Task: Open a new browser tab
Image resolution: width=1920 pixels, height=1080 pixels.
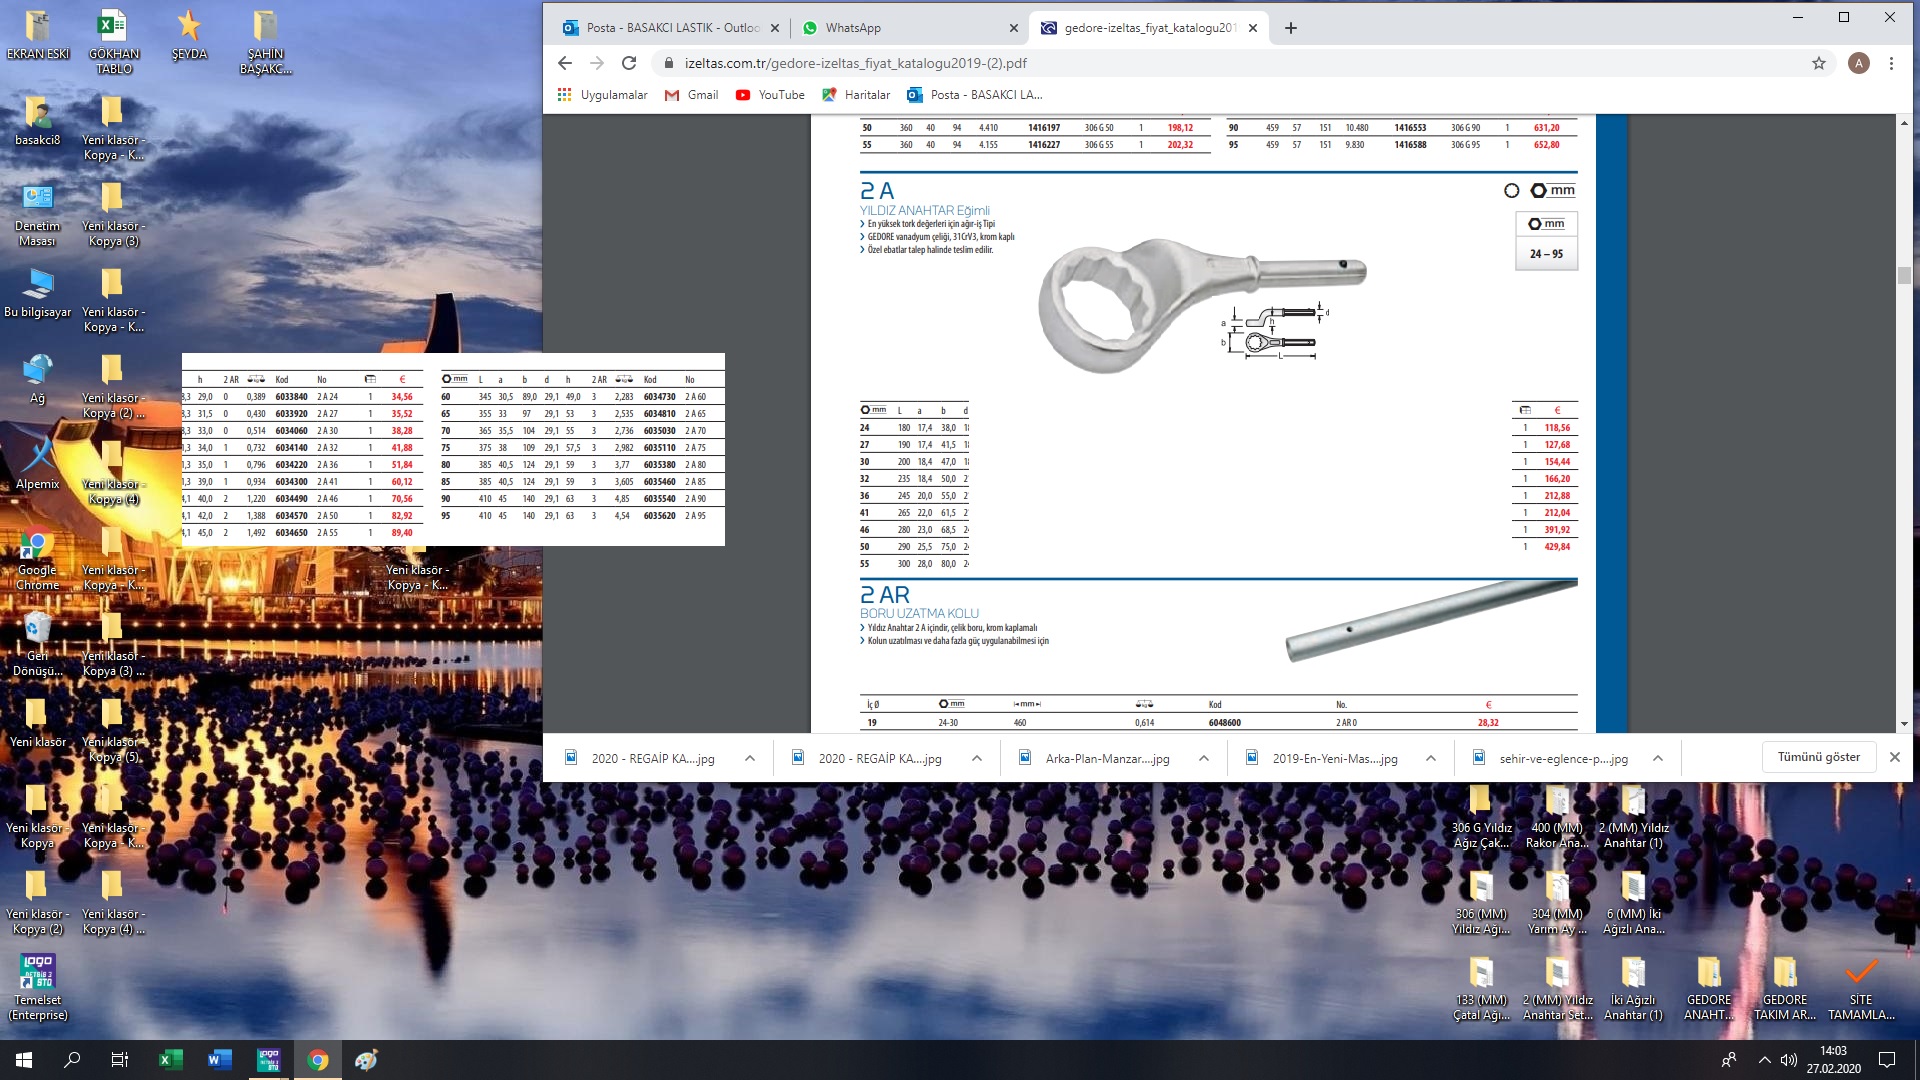Action: [1291, 28]
